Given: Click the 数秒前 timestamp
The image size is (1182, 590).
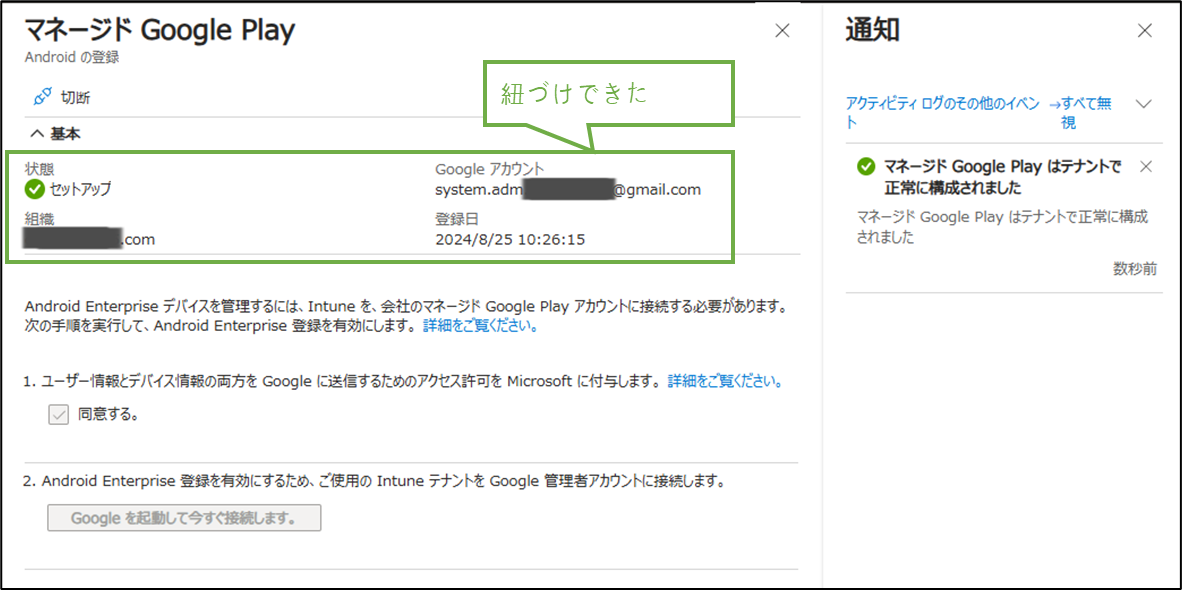Looking at the screenshot, I should [1135, 269].
